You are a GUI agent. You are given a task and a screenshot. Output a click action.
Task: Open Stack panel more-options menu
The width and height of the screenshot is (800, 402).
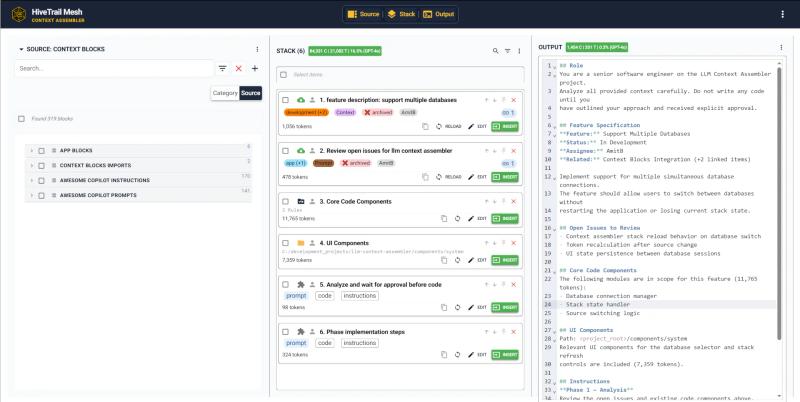519,51
